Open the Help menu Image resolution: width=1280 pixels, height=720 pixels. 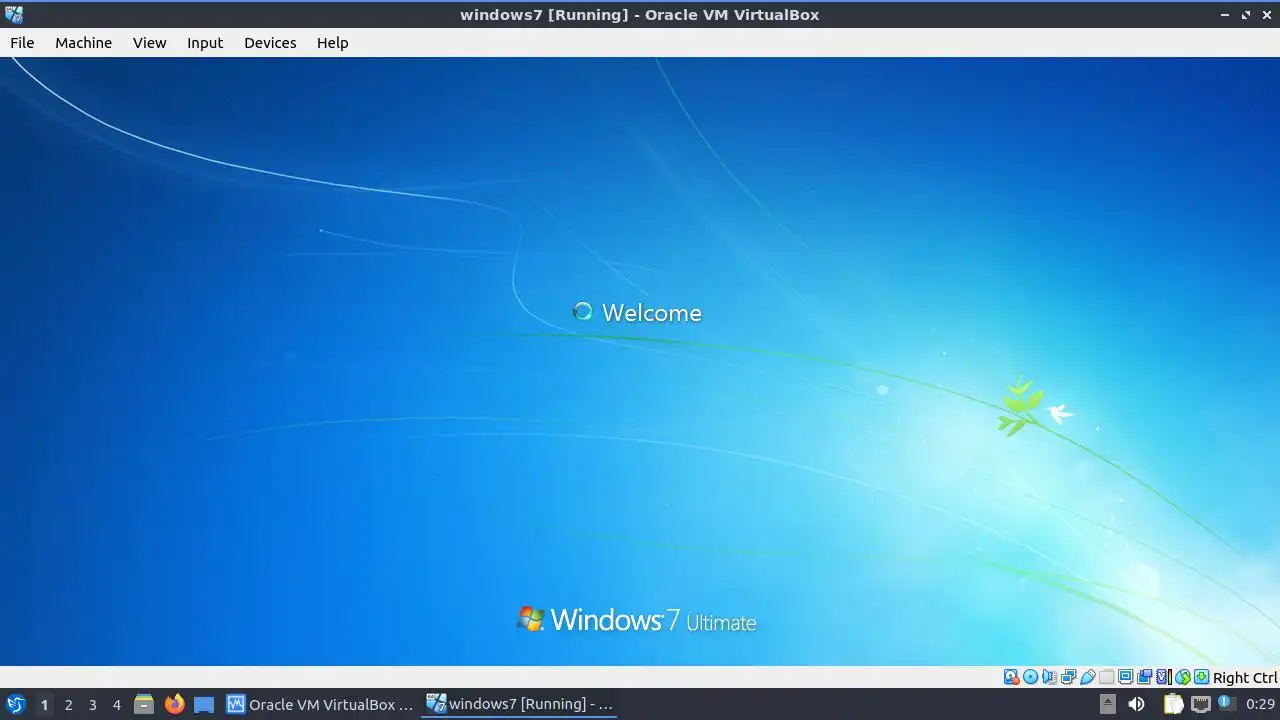click(x=332, y=43)
